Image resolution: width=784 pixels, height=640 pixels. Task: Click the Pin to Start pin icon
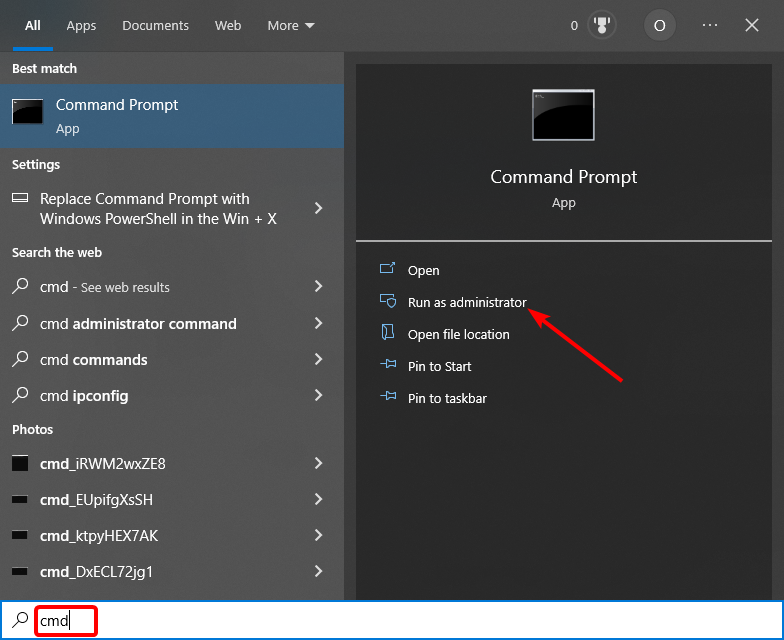click(388, 366)
